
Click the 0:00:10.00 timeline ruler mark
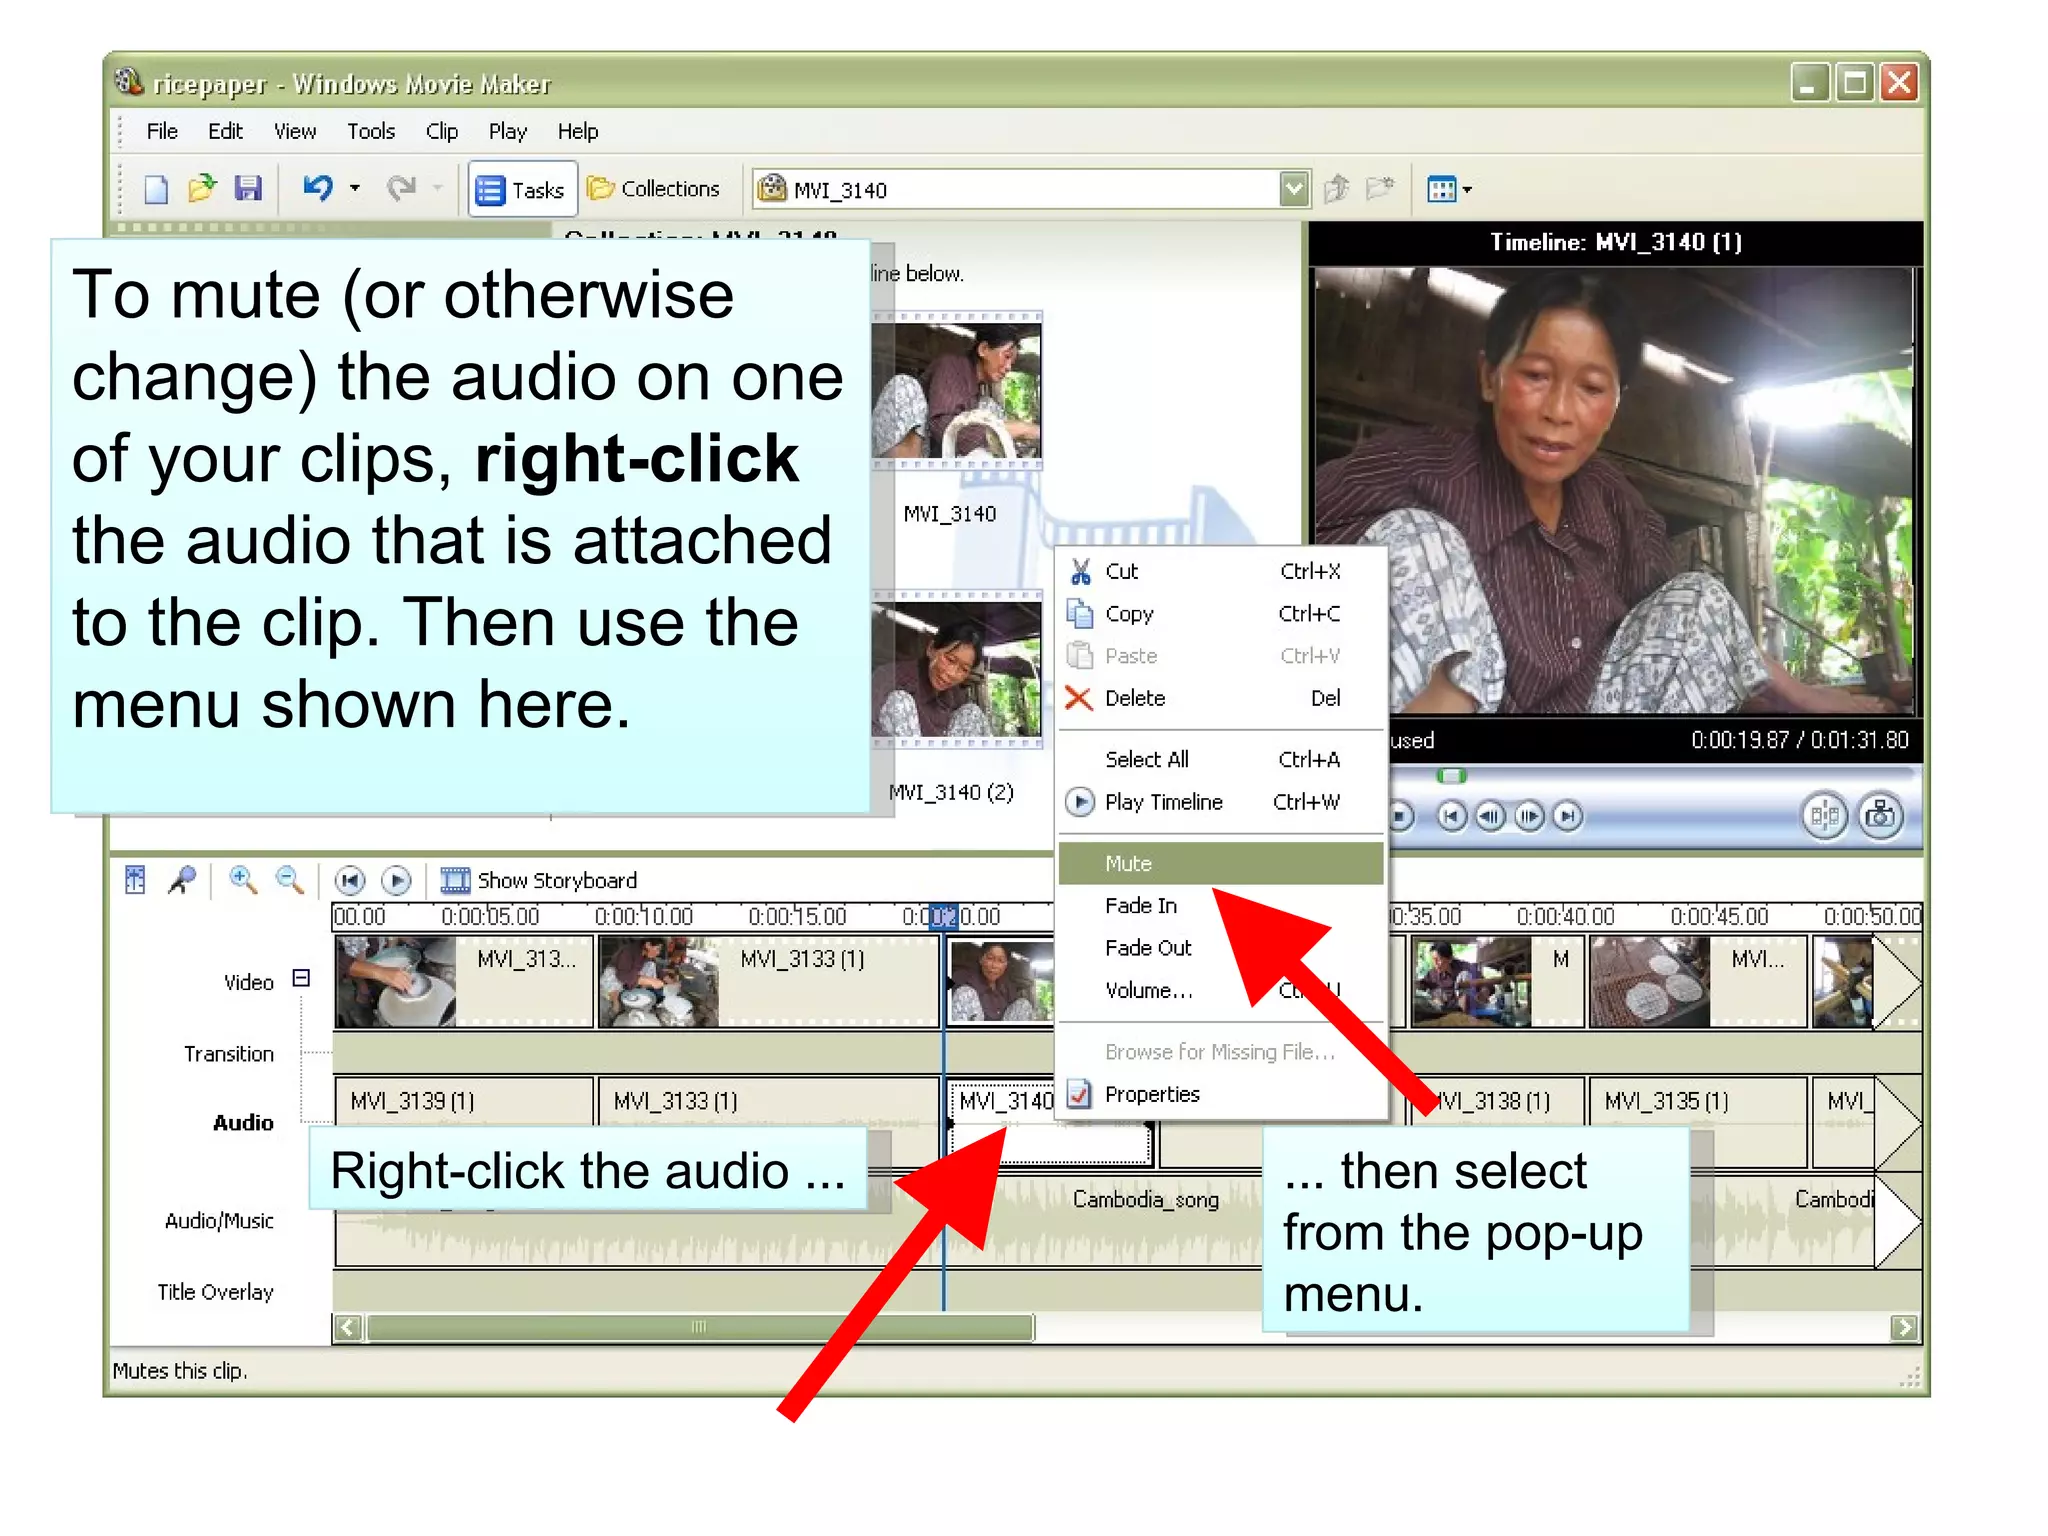(x=644, y=916)
